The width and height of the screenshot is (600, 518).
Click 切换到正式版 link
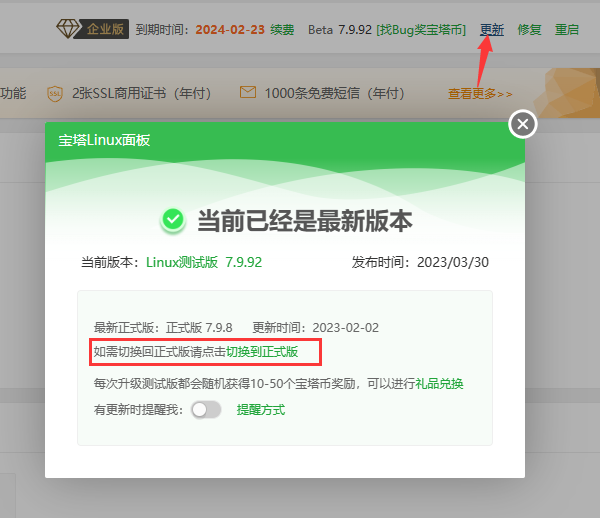pyautogui.click(x=262, y=352)
